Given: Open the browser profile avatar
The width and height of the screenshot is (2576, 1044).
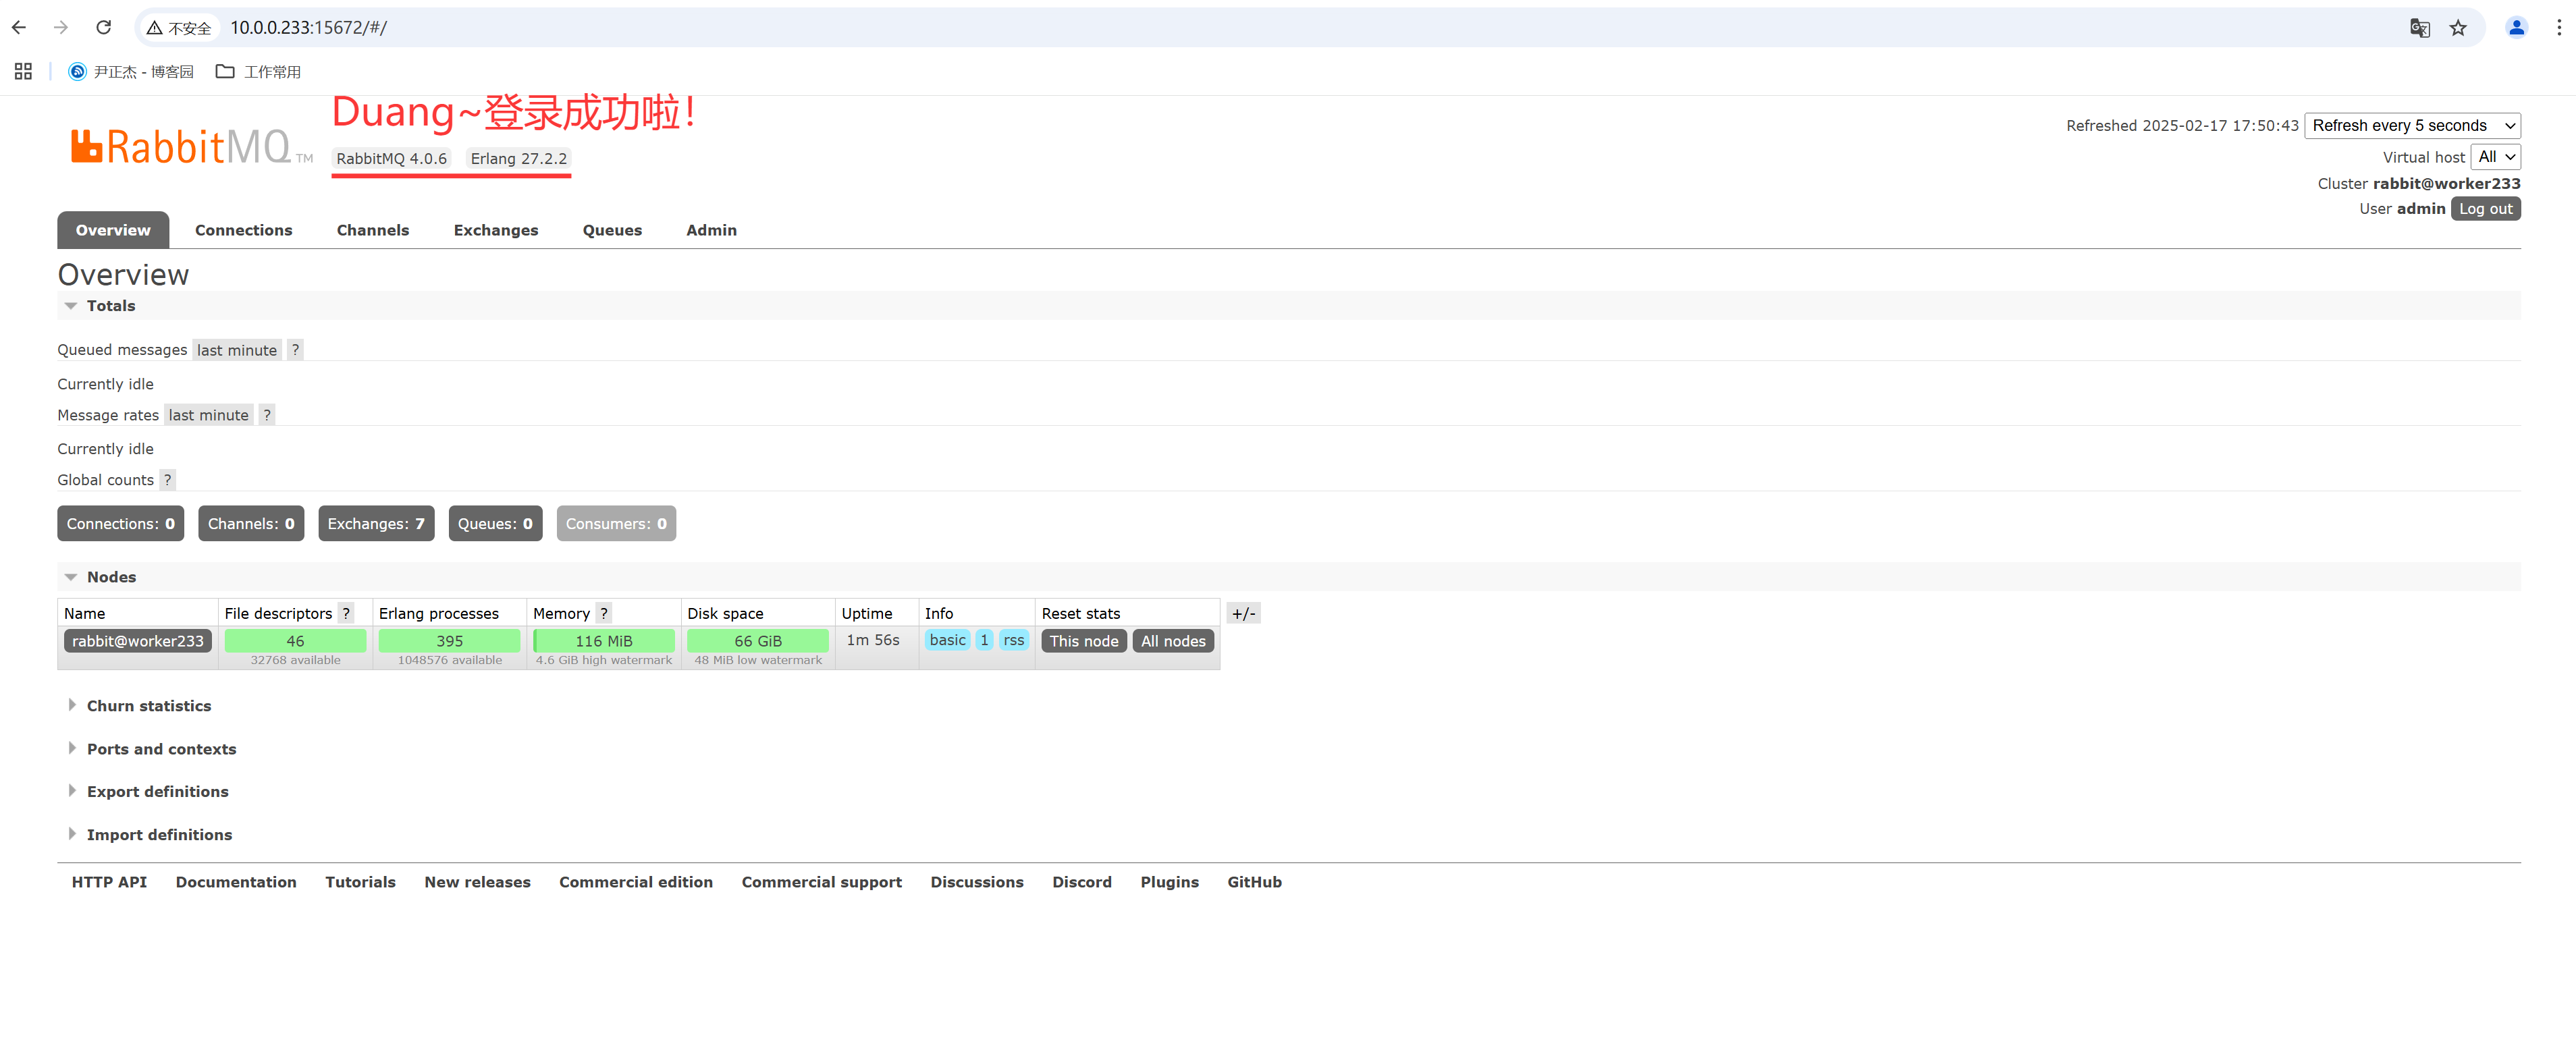Looking at the screenshot, I should click(x=2516, y=27).
